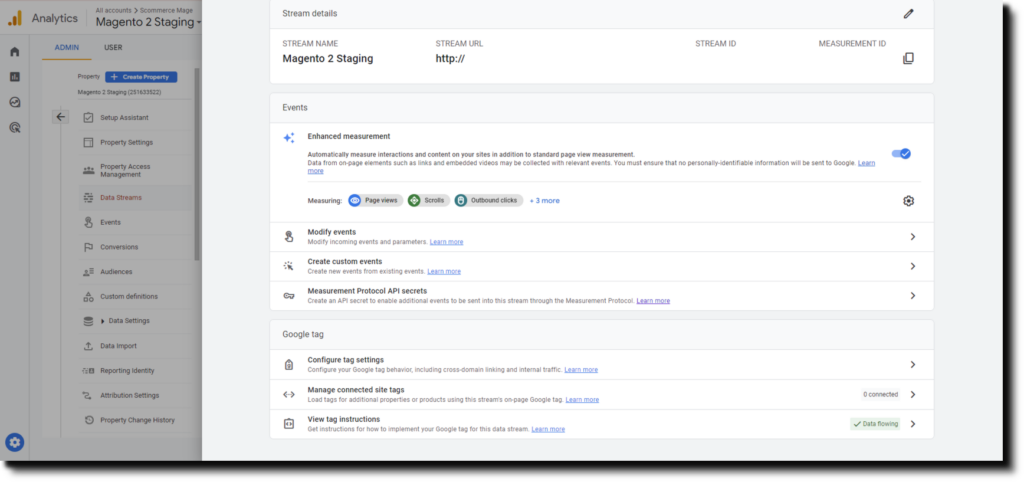The width and height of the screenshot is (1024, 482).
Task: Open Data Import
Action: coord(118,346)
